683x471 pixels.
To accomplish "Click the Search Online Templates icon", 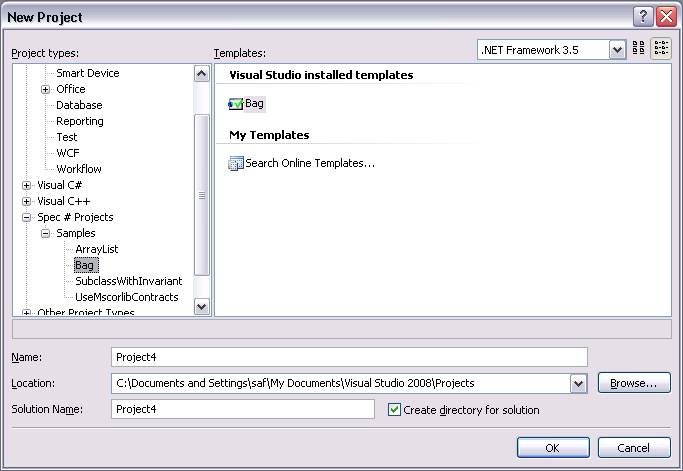I will 236,163.
